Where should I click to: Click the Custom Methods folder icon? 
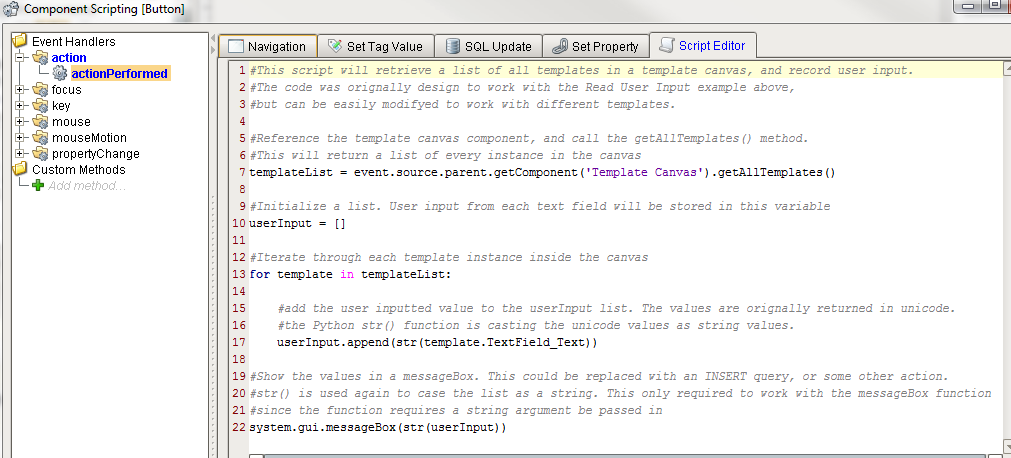21,170
